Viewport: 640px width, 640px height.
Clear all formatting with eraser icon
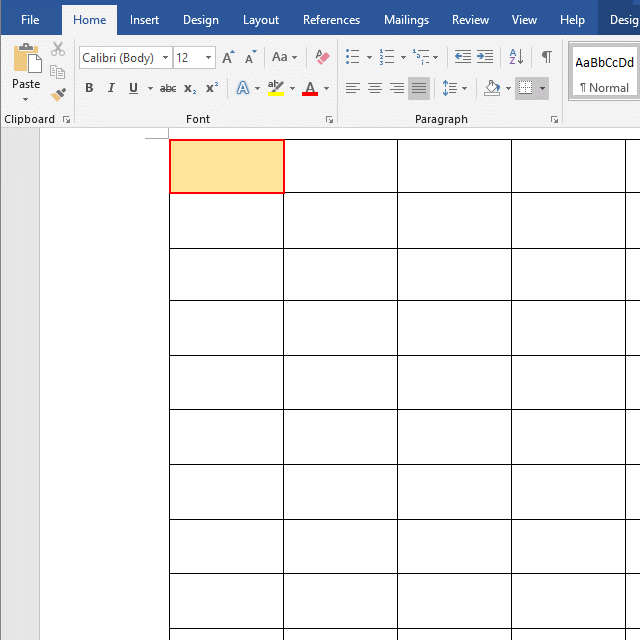click(x=322, y=57)
